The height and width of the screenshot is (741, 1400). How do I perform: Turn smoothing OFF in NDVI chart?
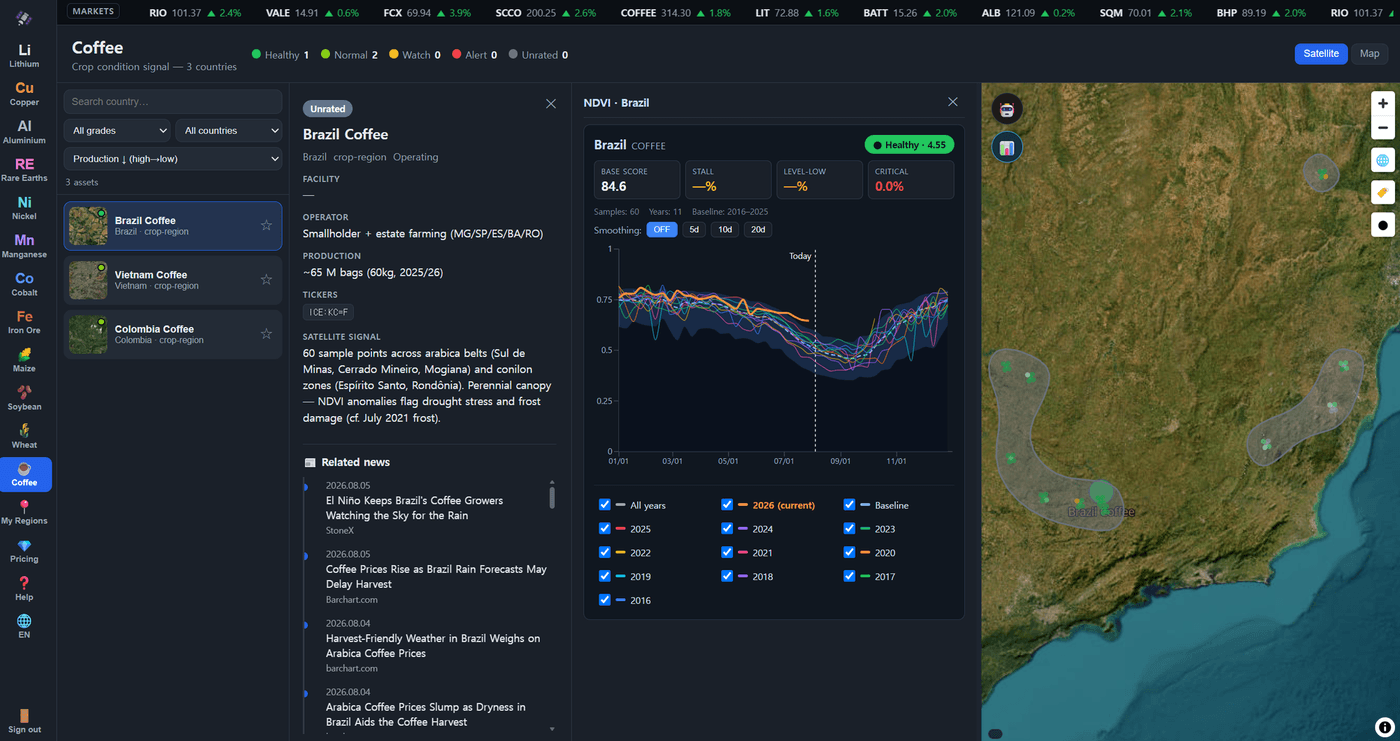(662, 230)
